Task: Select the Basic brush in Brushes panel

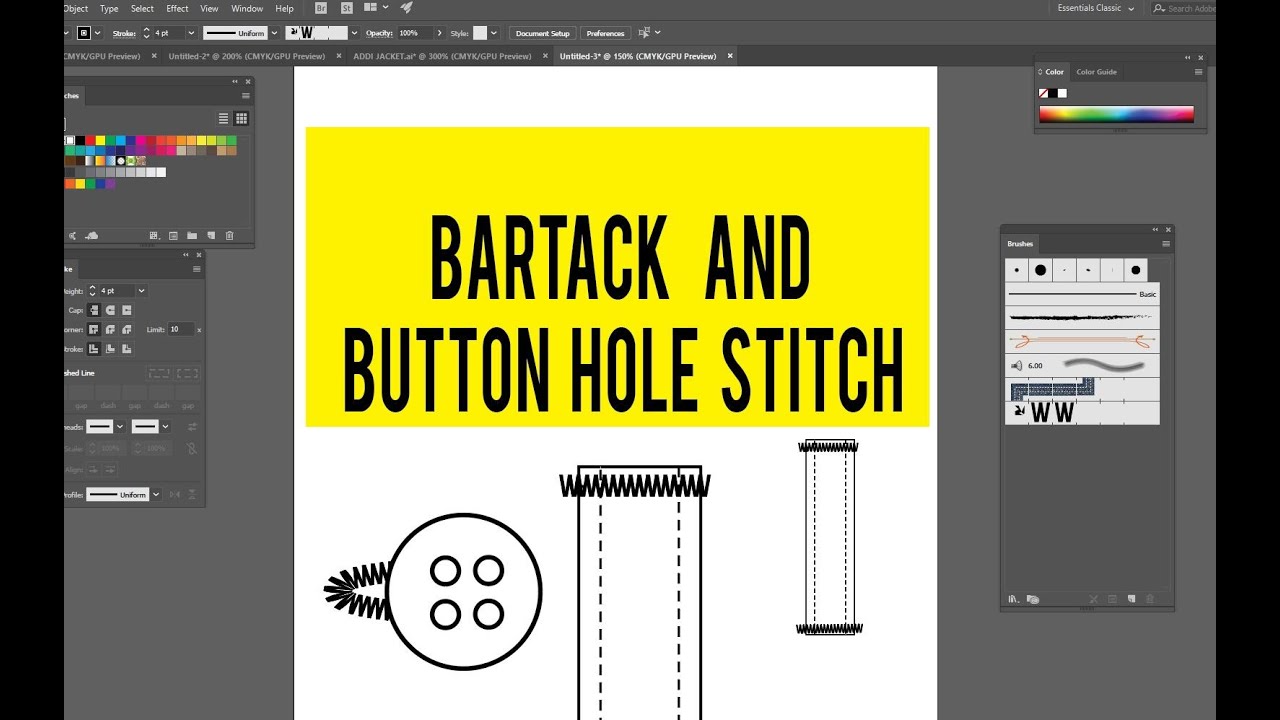Action: (x=1082, y=294)
